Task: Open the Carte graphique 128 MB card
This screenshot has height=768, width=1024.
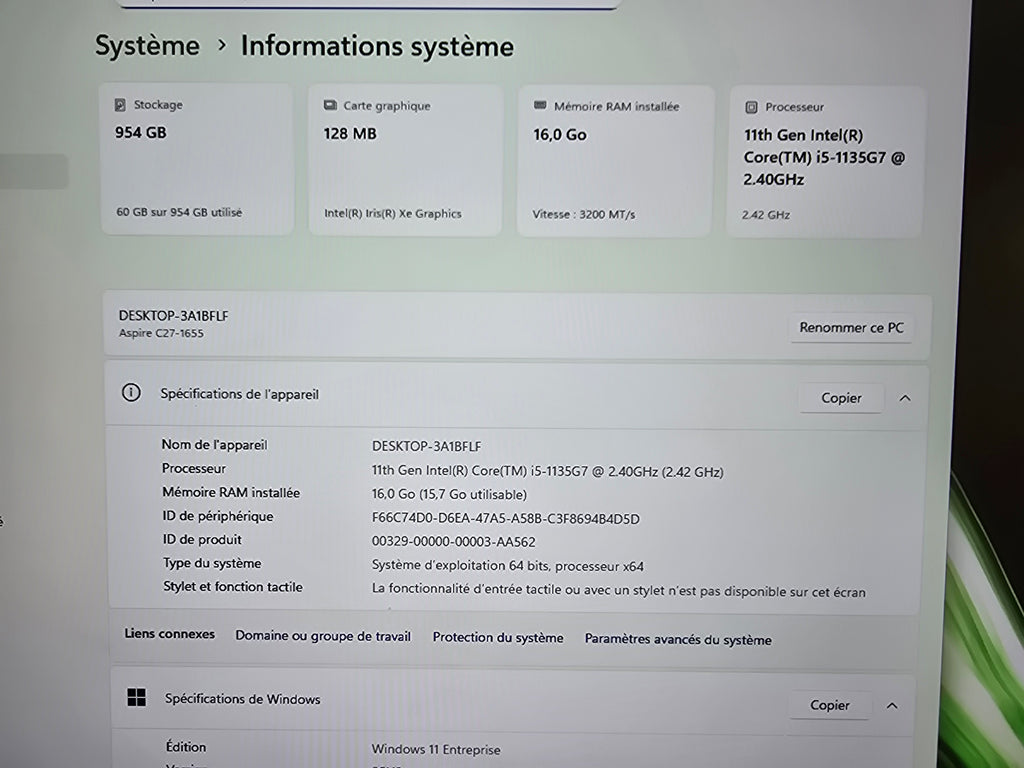Action: [406, 160]
